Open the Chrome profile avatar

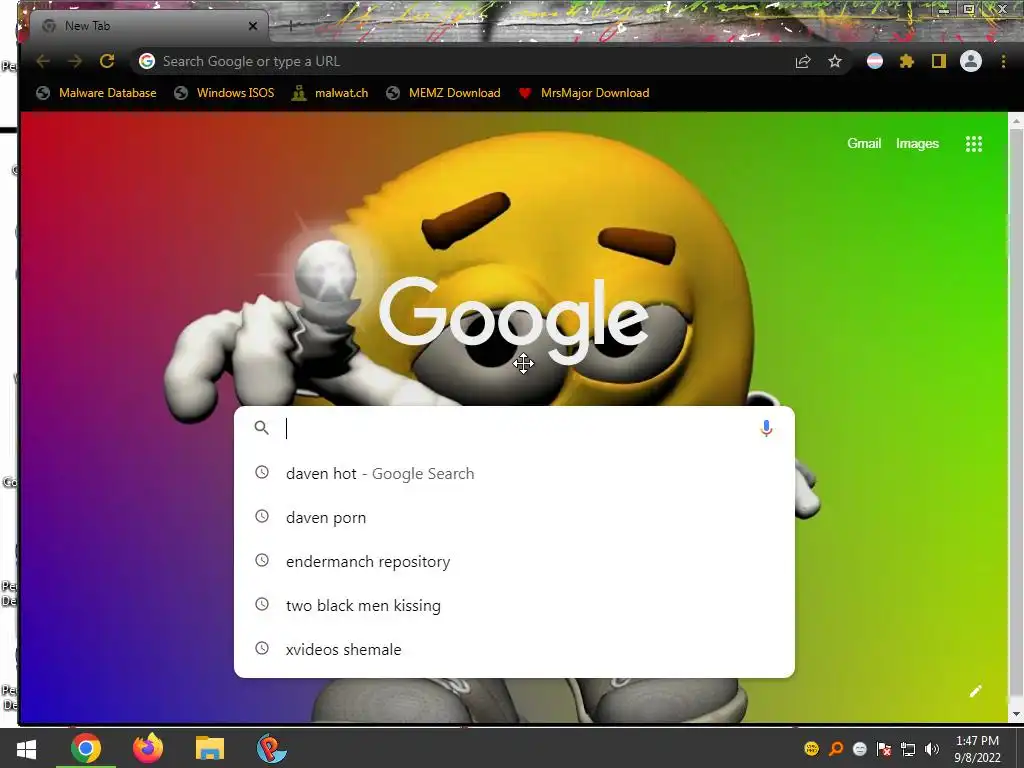pyautogui.click(x=970, y=61)
